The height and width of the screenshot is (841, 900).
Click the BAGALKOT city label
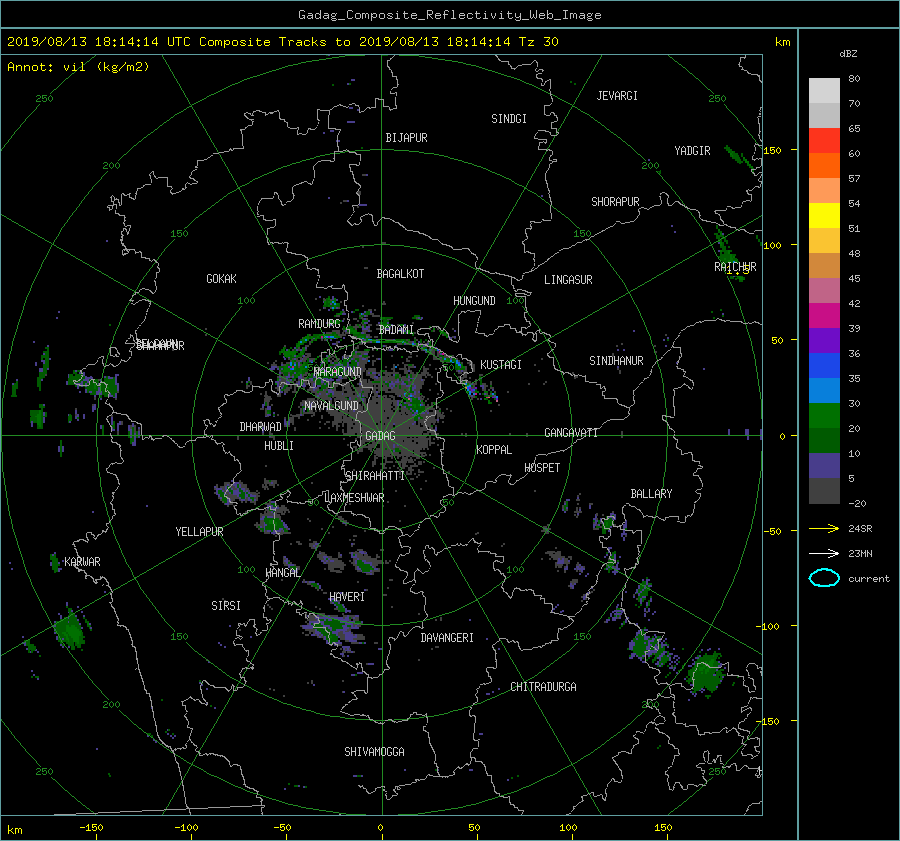[400, 274]
